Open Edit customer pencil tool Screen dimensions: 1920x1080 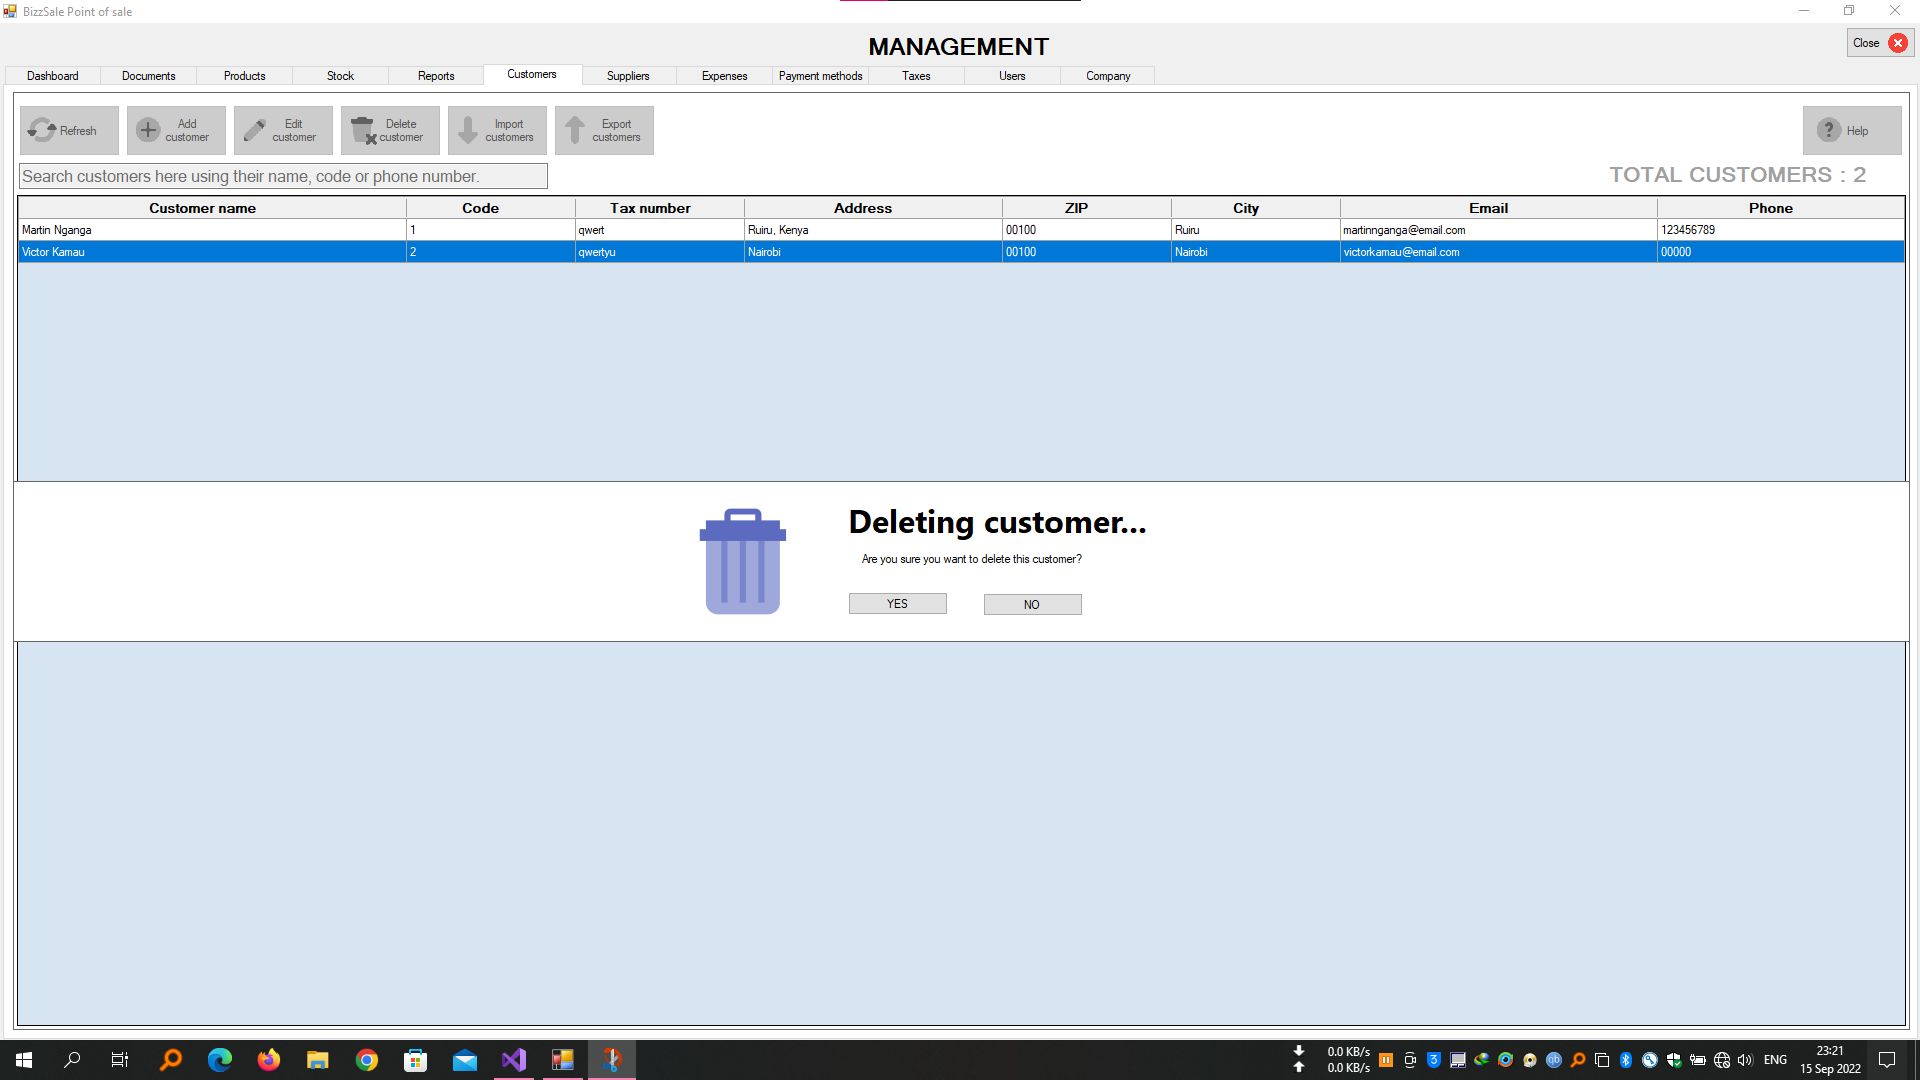[283, 130]
